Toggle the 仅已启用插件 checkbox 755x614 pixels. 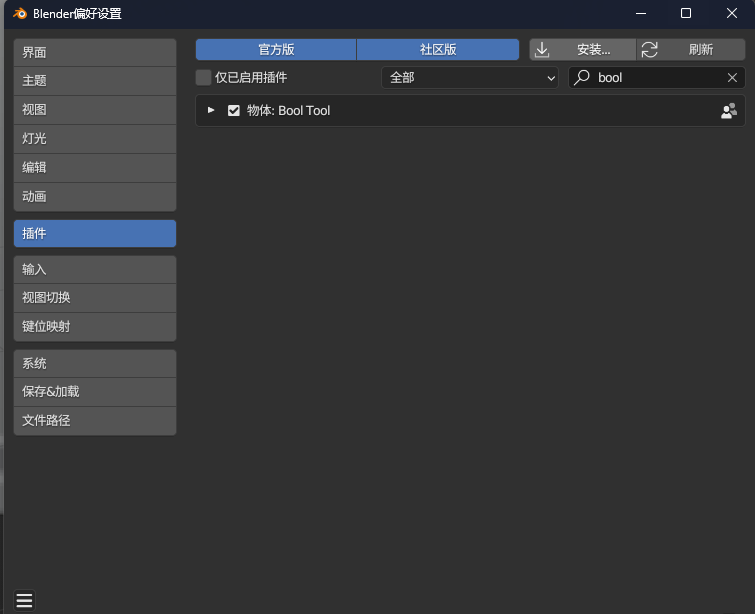coord(203,78)
